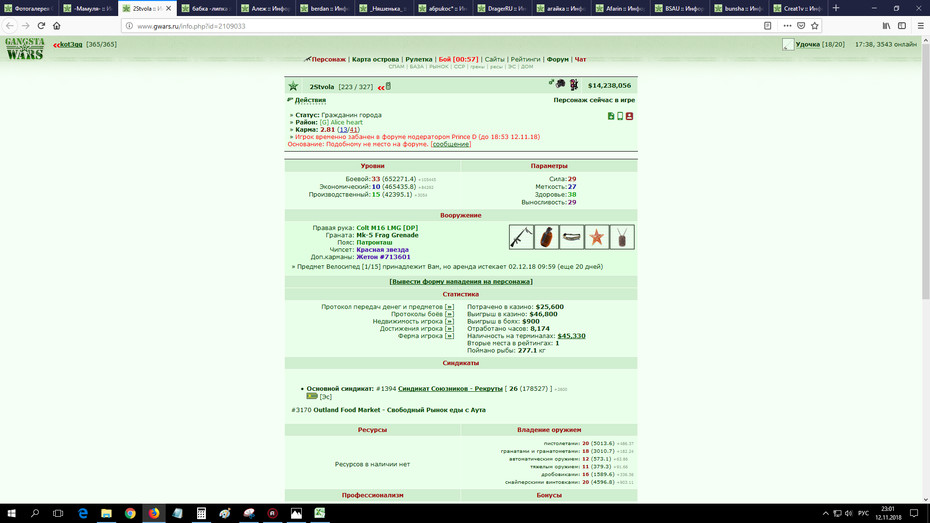Open Персонаж in the top menu
The image size is (930, 523).
(x=329, y=59)
